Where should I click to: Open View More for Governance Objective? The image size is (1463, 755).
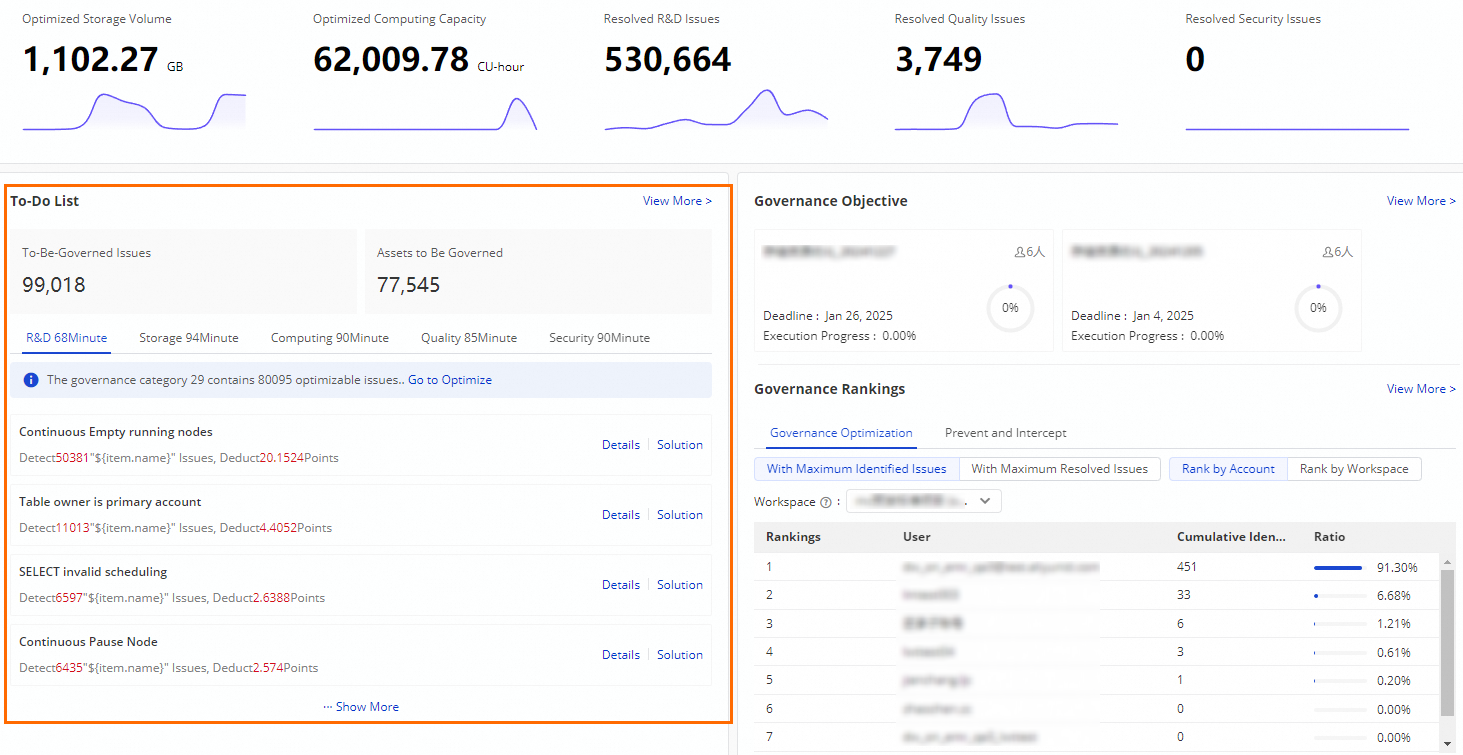coord(1421,201)
